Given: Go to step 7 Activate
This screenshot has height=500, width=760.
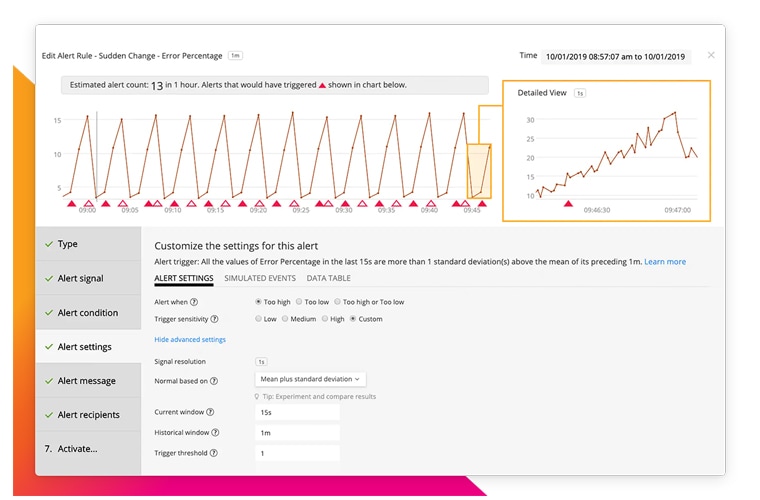Looking at the screenshot, I should click(88, 449).
